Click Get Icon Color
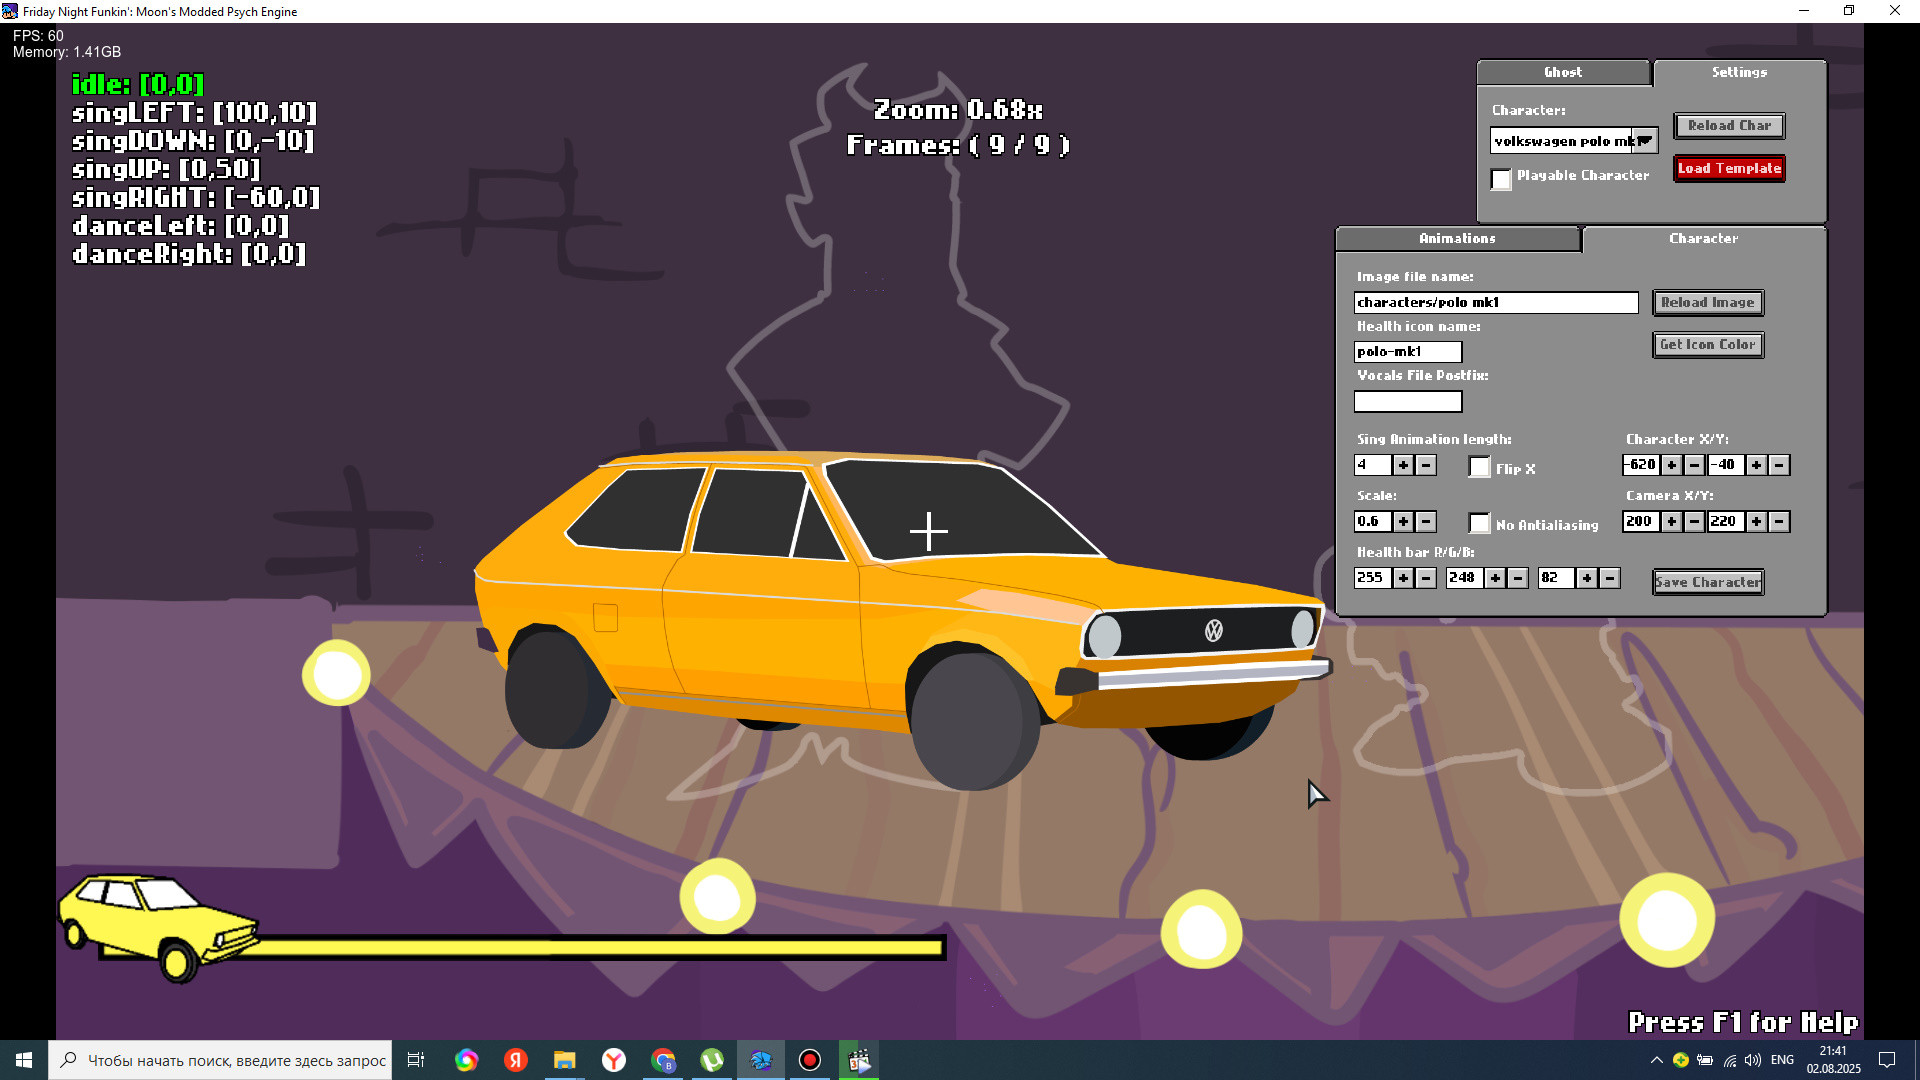Screen dimensions: 1920x1080 point(1707,344)
